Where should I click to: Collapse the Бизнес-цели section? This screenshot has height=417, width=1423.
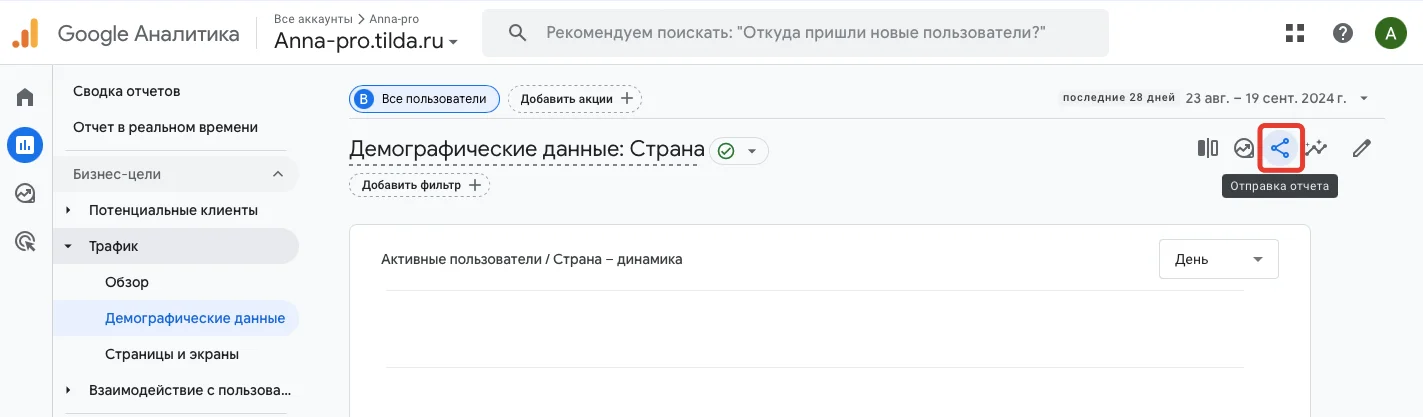click(x=277, y=174)
